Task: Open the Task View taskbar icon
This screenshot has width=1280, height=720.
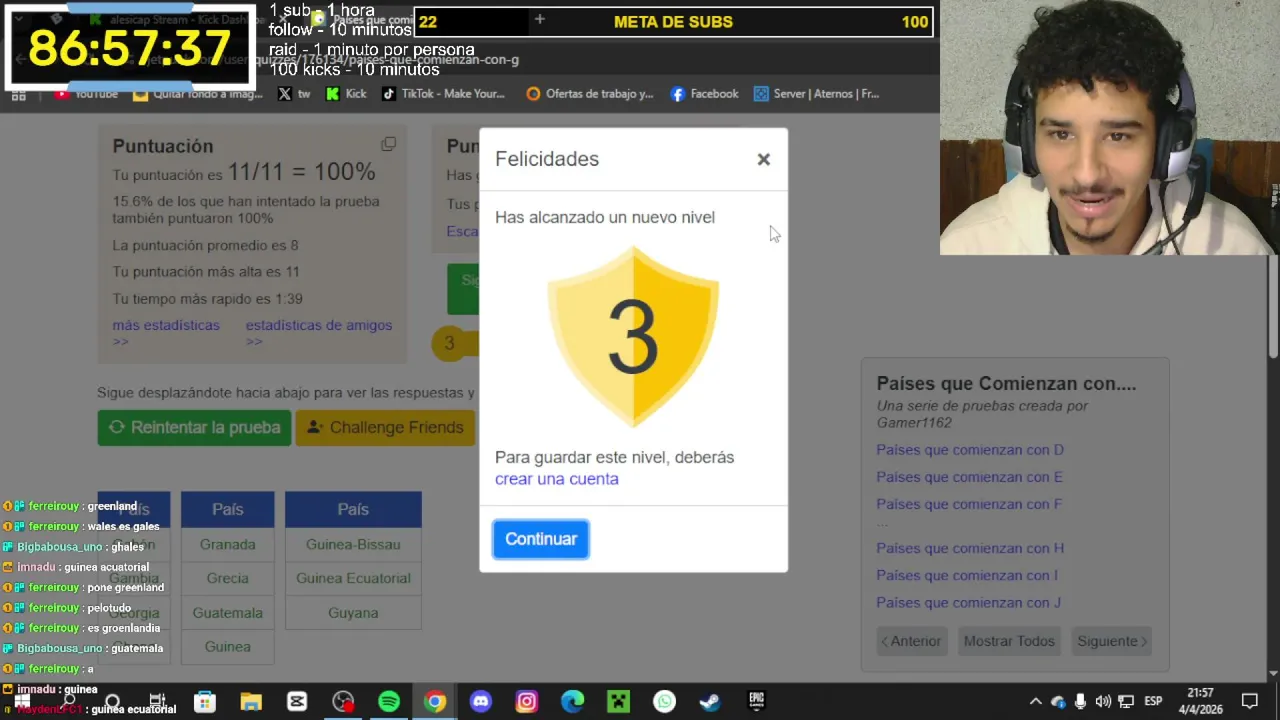Action: click(x=157, y=702)
